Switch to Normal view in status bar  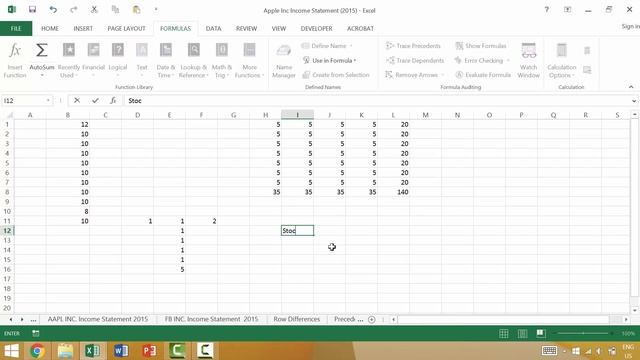point(504,333)
